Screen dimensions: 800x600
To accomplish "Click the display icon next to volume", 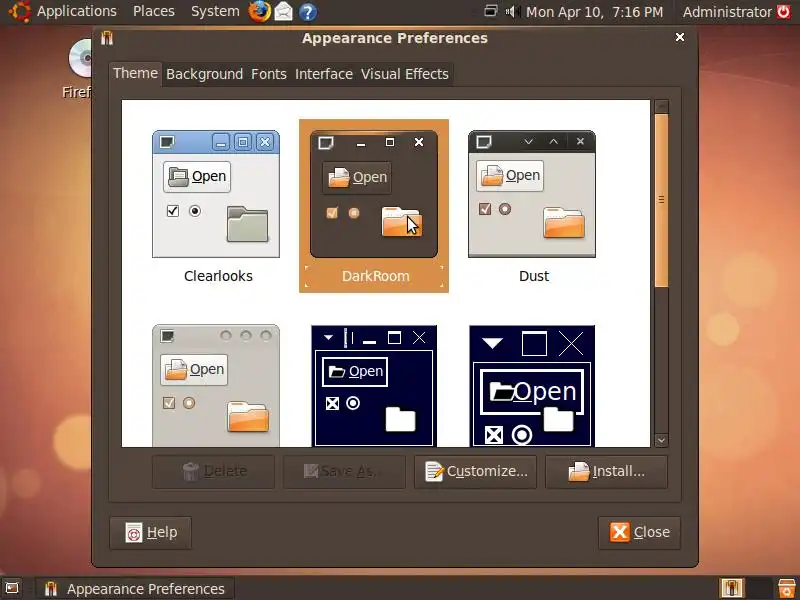I will 490,11.
